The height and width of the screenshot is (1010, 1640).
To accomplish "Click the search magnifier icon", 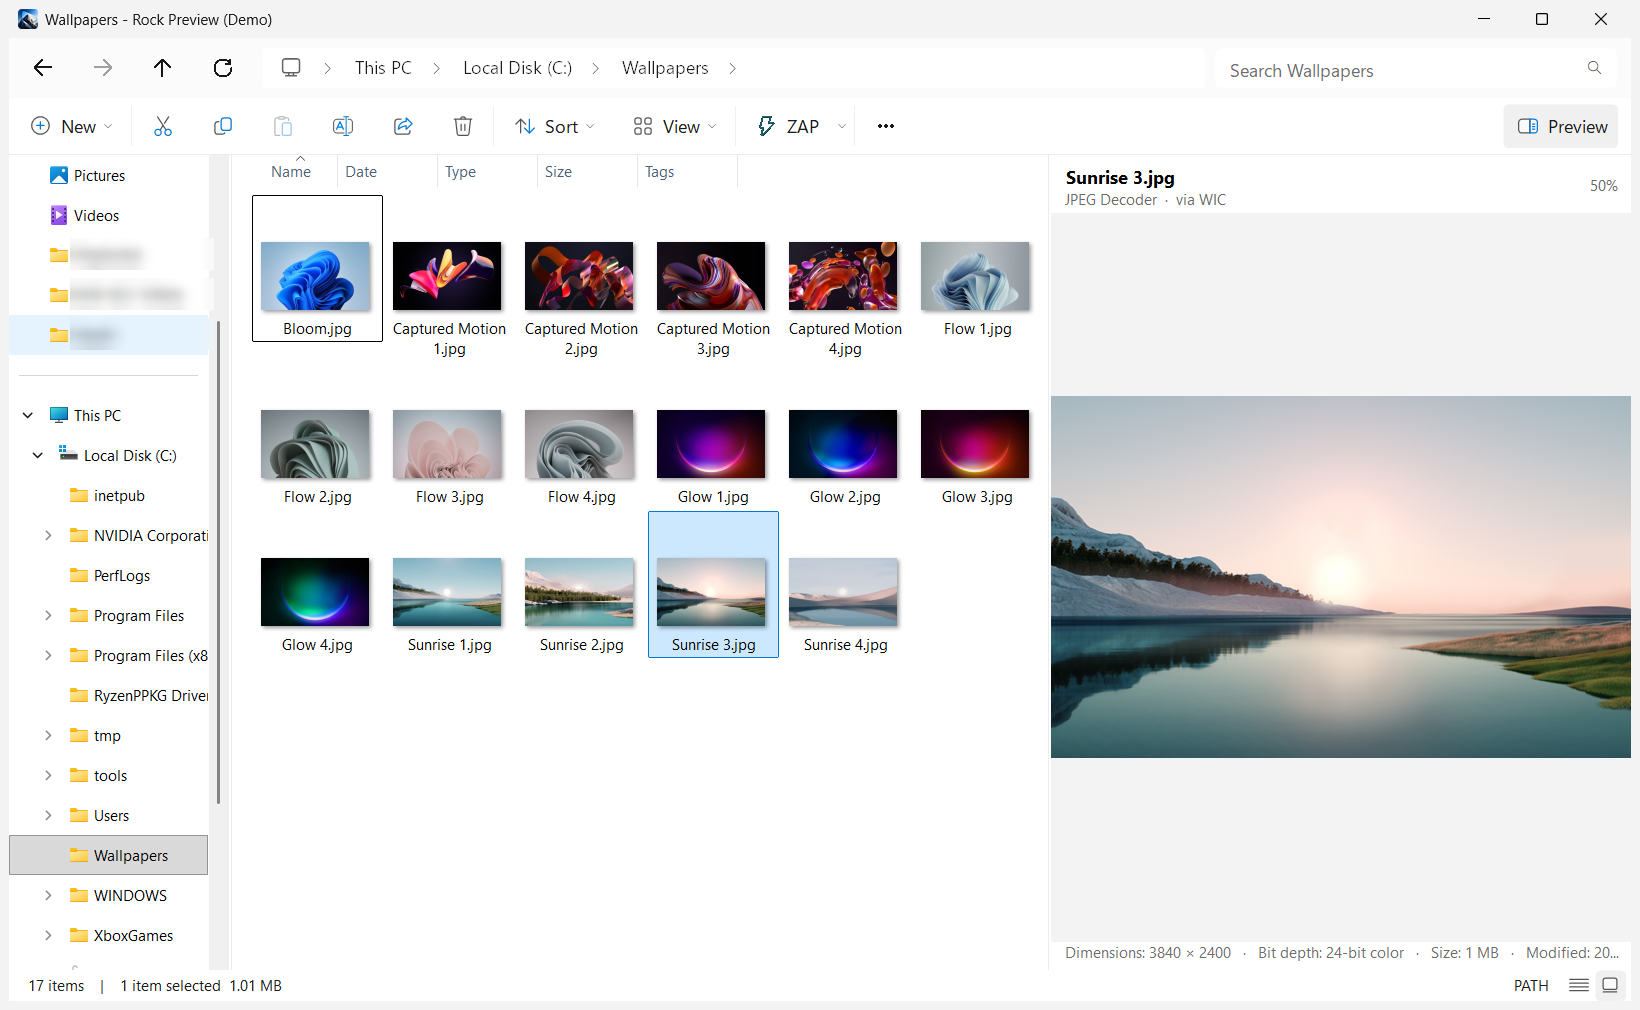I will click(x=1594, y=68).
